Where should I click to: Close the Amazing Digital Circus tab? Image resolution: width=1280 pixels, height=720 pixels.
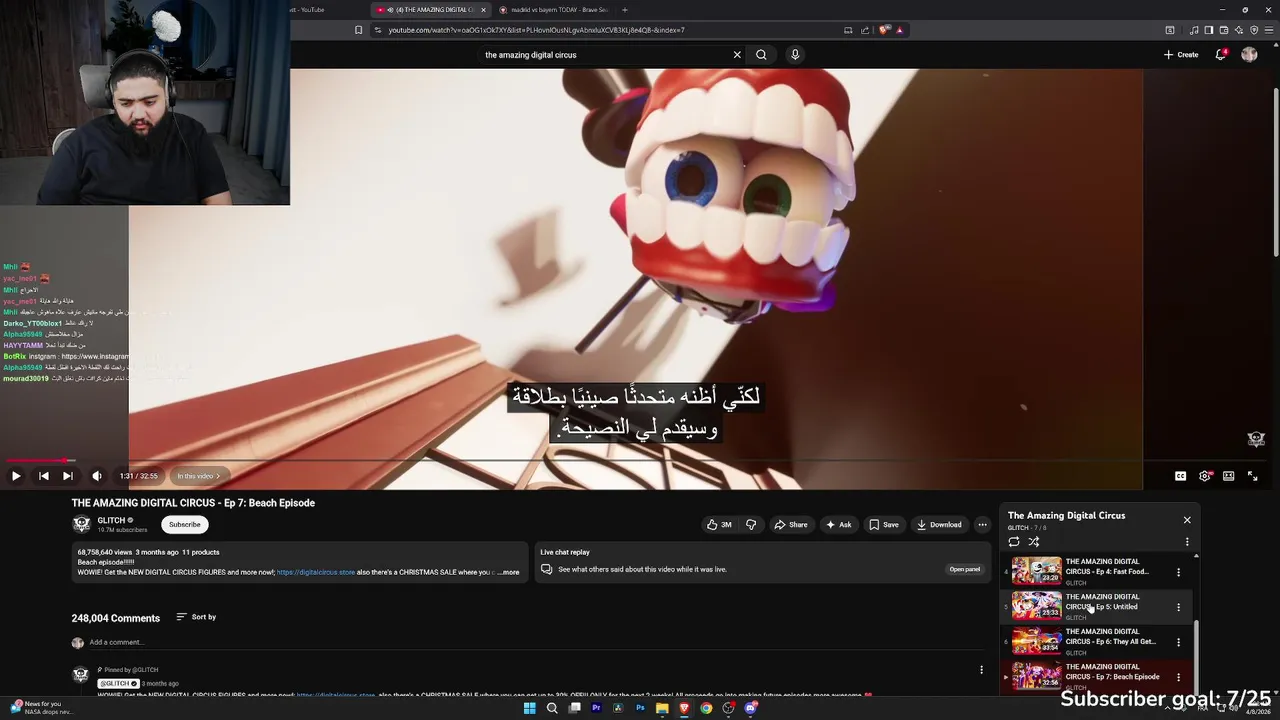click(x=483, y=10)
